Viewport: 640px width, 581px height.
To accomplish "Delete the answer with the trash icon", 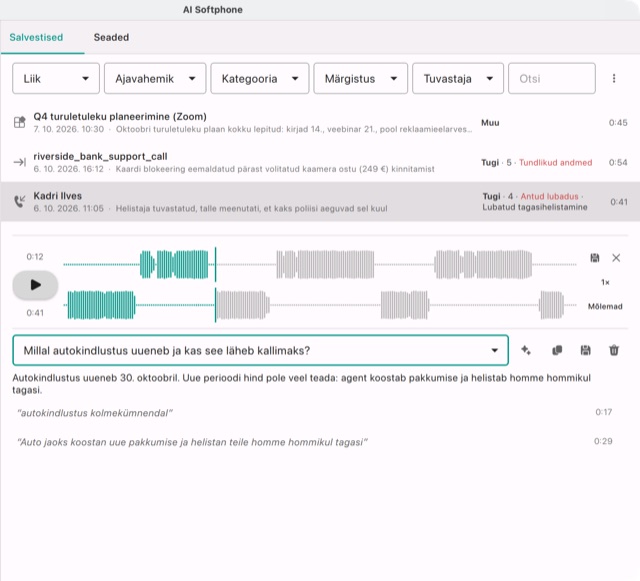I will coord(614,350).
